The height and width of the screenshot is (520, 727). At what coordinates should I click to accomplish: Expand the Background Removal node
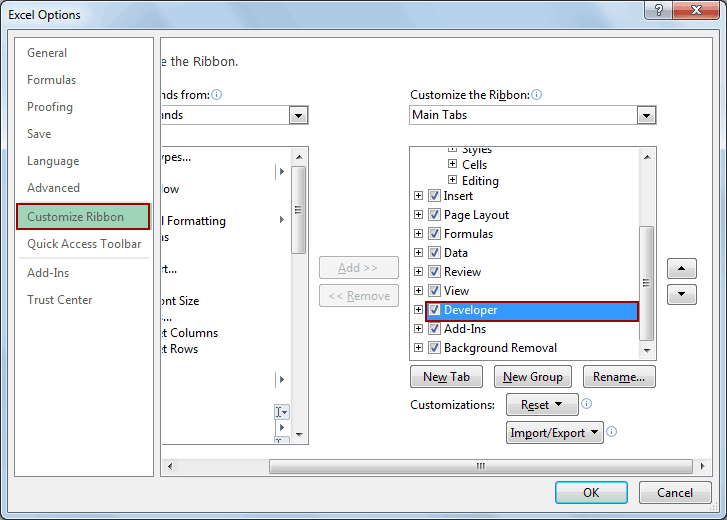pyautogui.click(x=418, y=348)
